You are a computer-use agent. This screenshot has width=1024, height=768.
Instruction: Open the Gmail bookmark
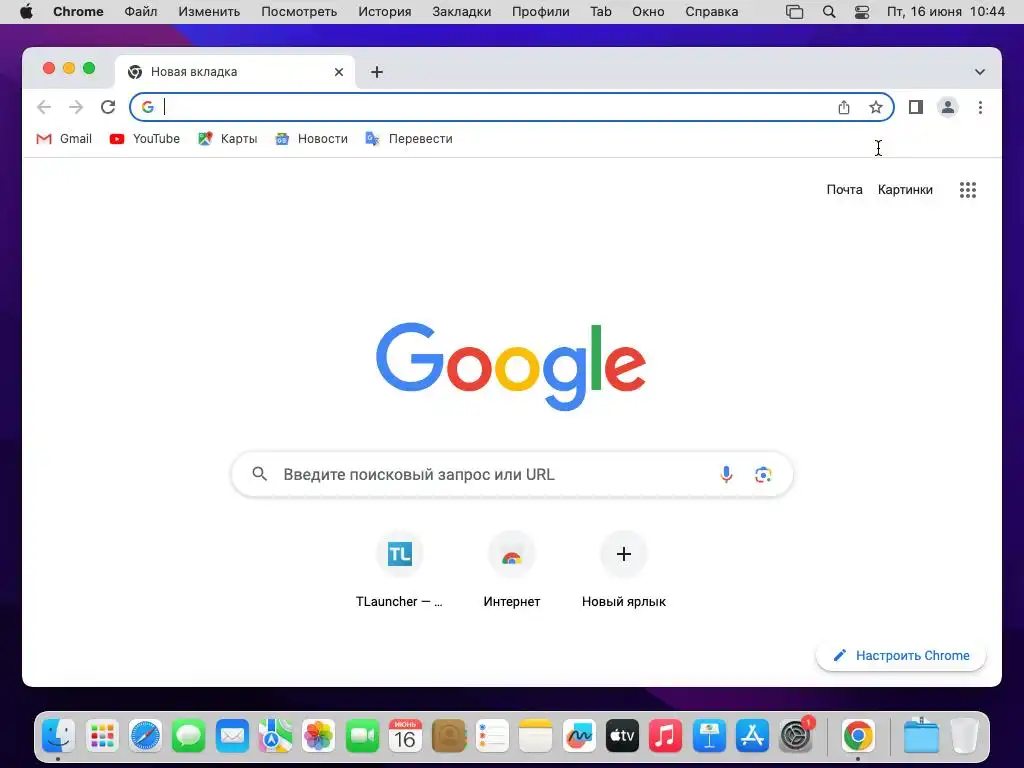tap(64, 138)
